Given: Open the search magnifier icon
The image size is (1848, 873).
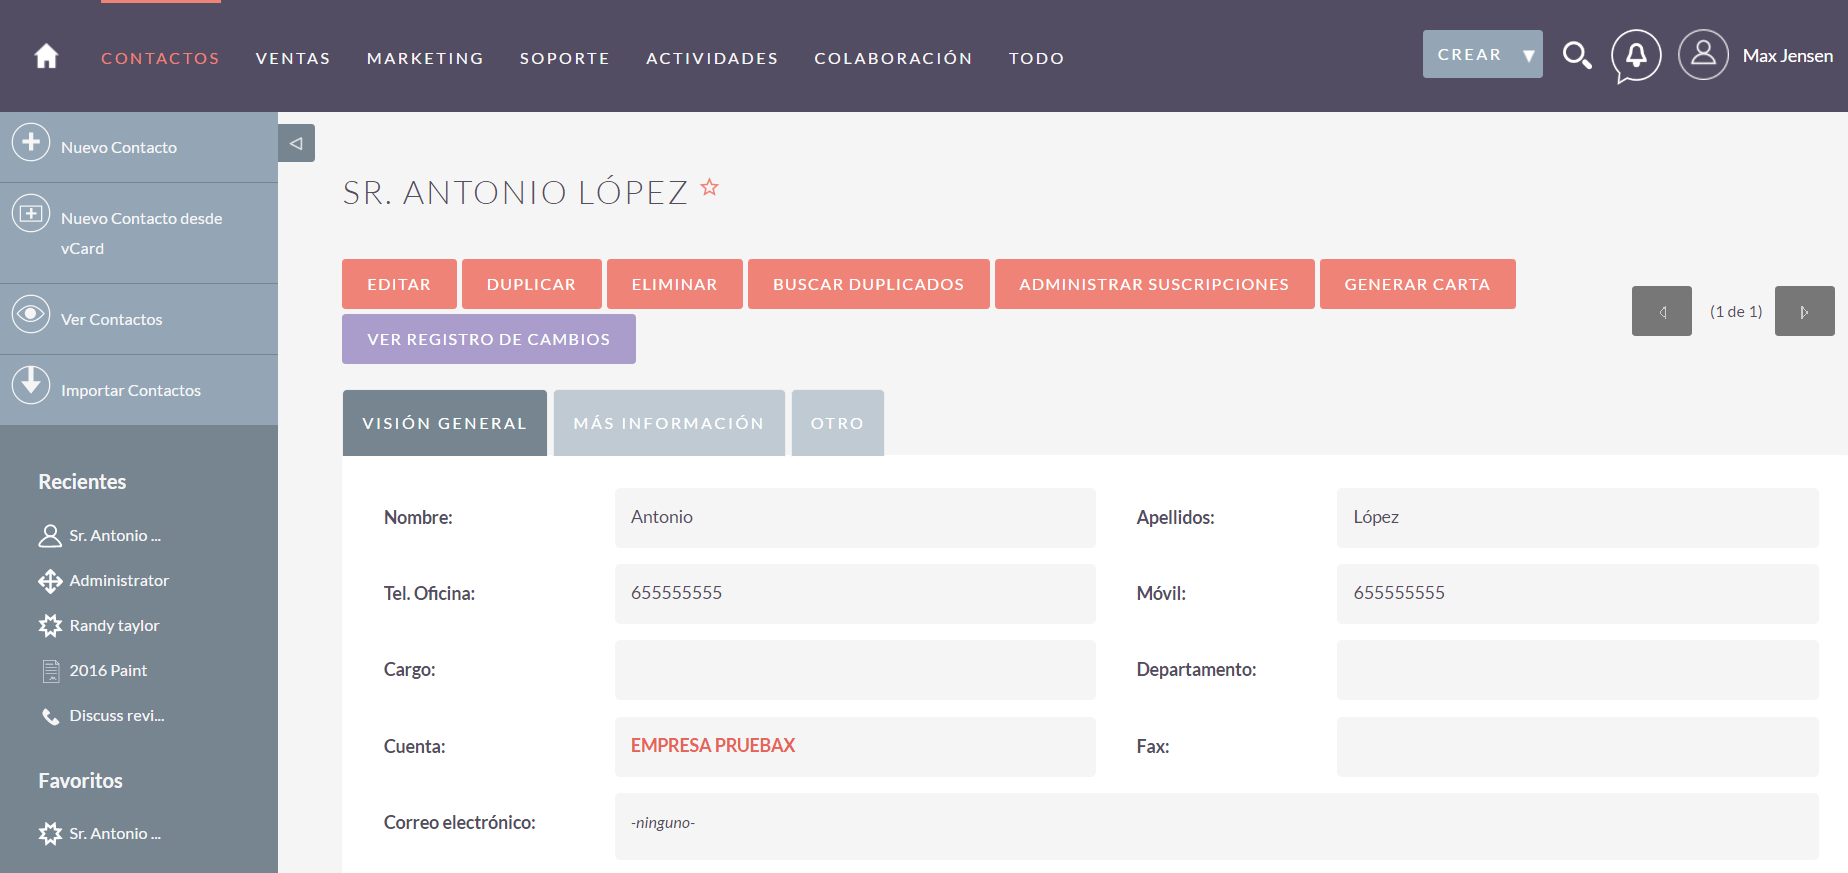Looking at the screenshot, I should [1576, 55].
